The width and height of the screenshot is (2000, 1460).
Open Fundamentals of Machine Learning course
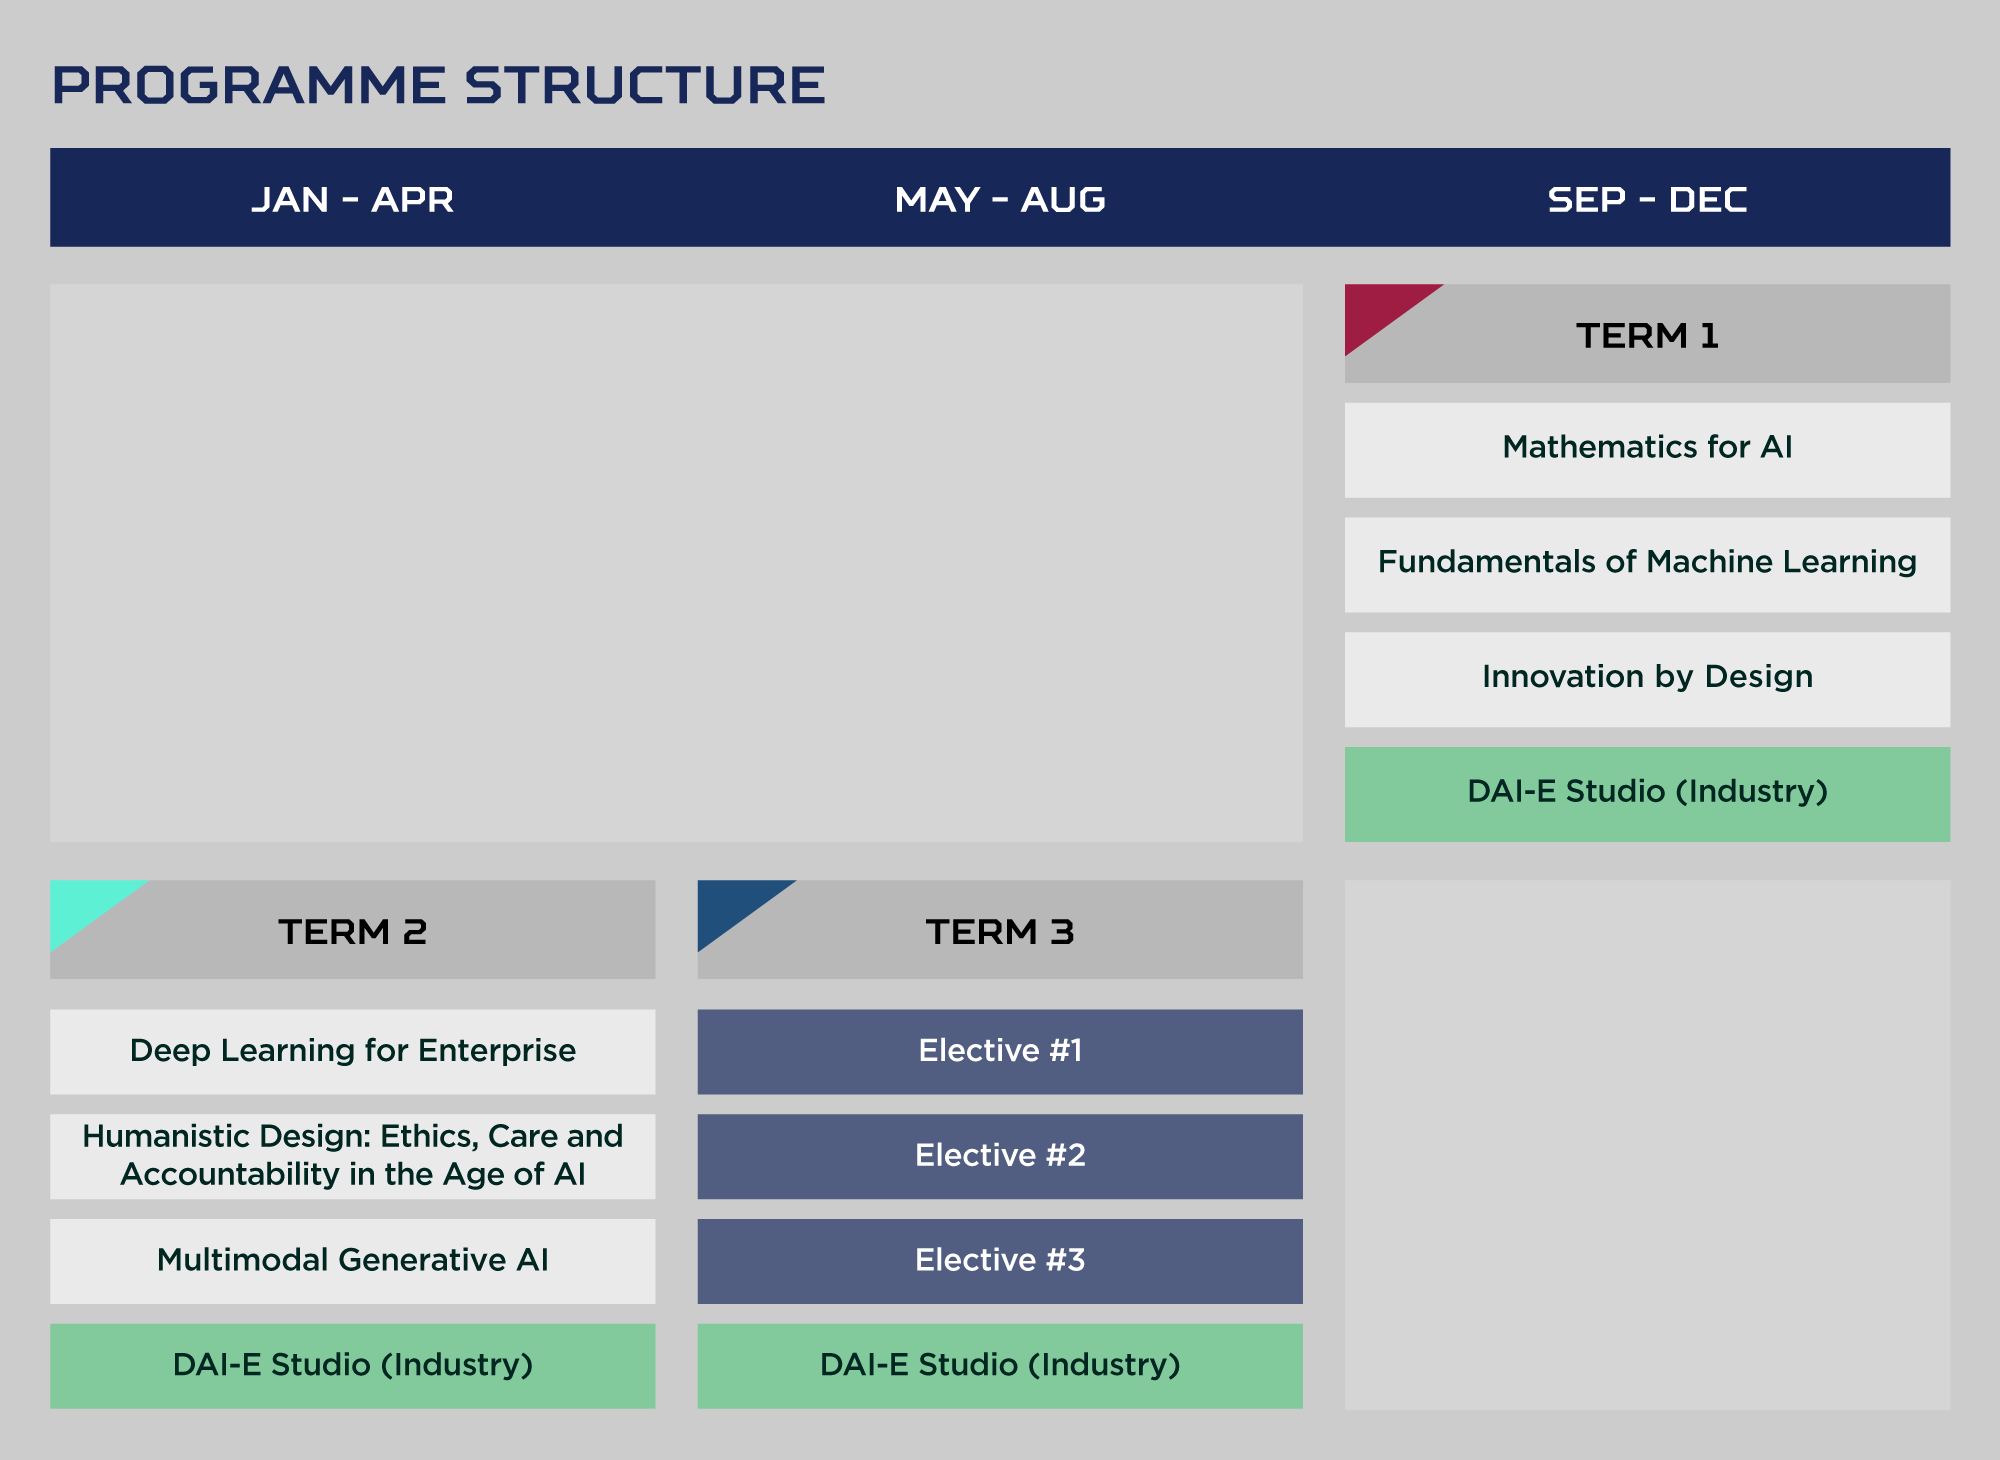point(1647,564)
